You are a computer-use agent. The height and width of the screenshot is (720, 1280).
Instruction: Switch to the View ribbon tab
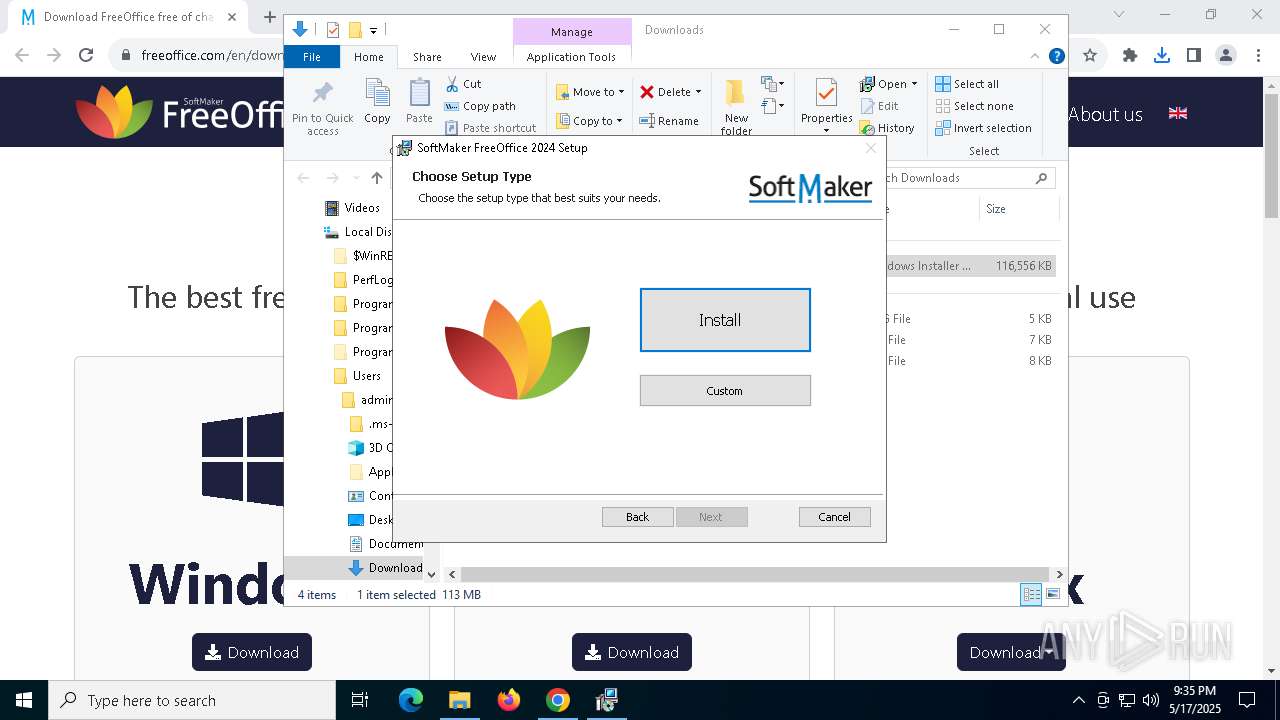click(483, 57)
